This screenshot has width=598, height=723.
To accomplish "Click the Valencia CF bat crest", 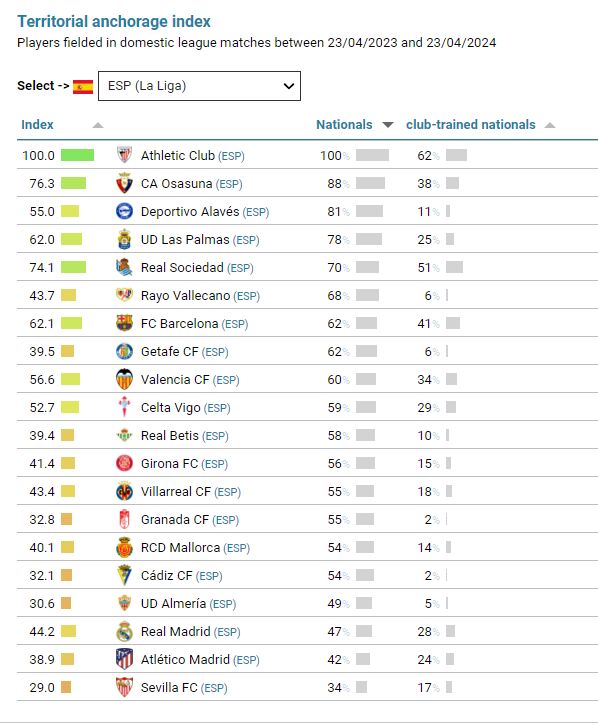I will pyautogui.click(x=124, y=379).
